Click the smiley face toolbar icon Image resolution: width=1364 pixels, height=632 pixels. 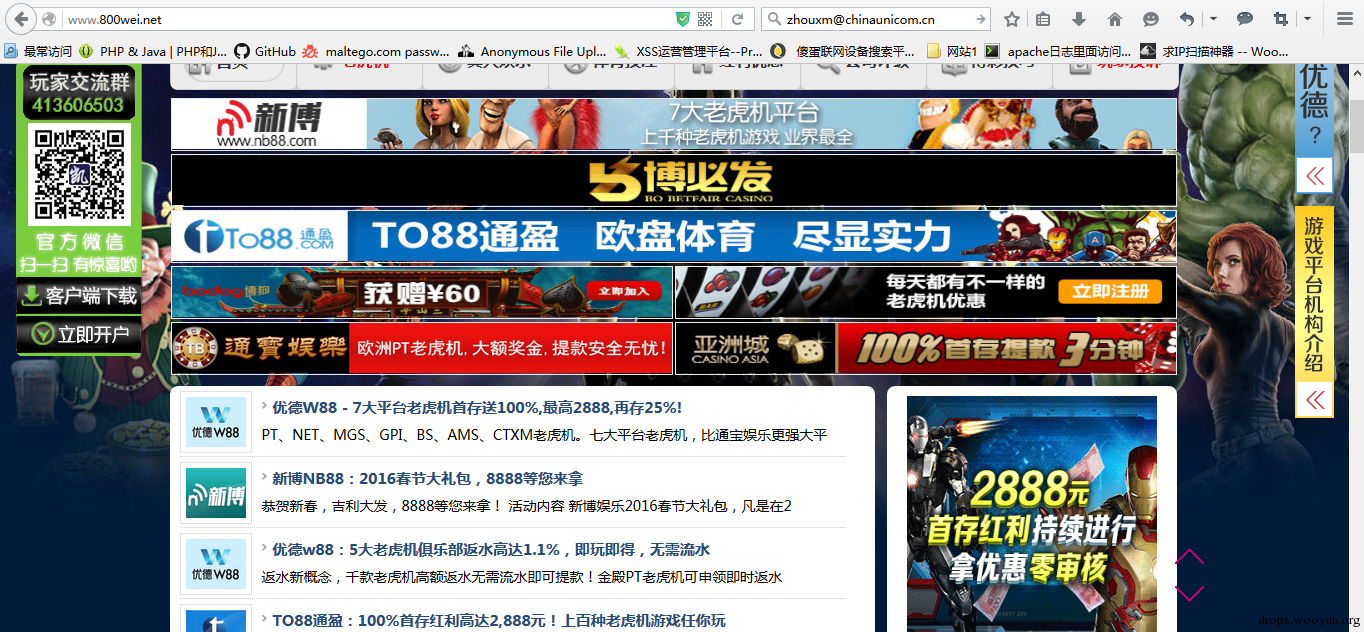(x=1151, y=19)
